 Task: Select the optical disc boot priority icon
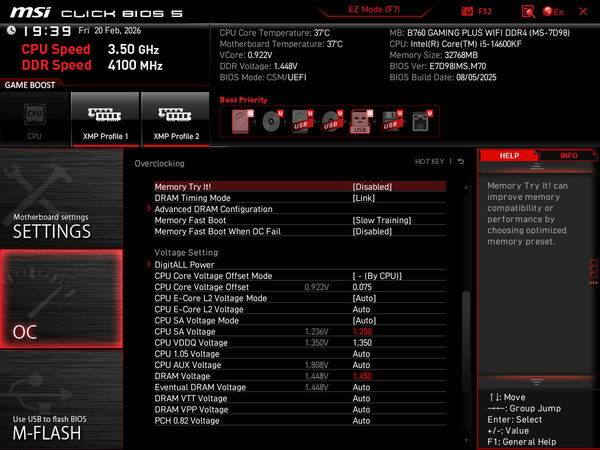coord(272,121)
